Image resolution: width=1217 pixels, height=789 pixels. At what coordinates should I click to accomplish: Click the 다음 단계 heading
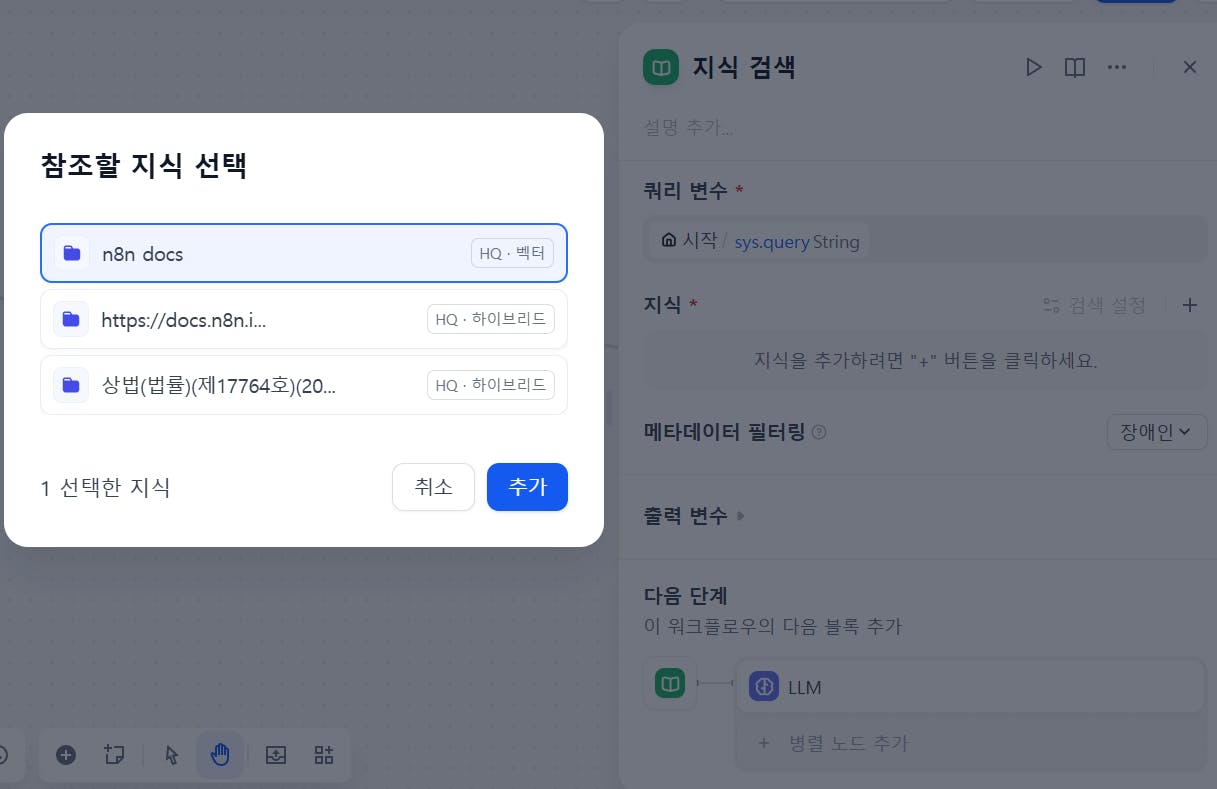(x=686, y=595)
